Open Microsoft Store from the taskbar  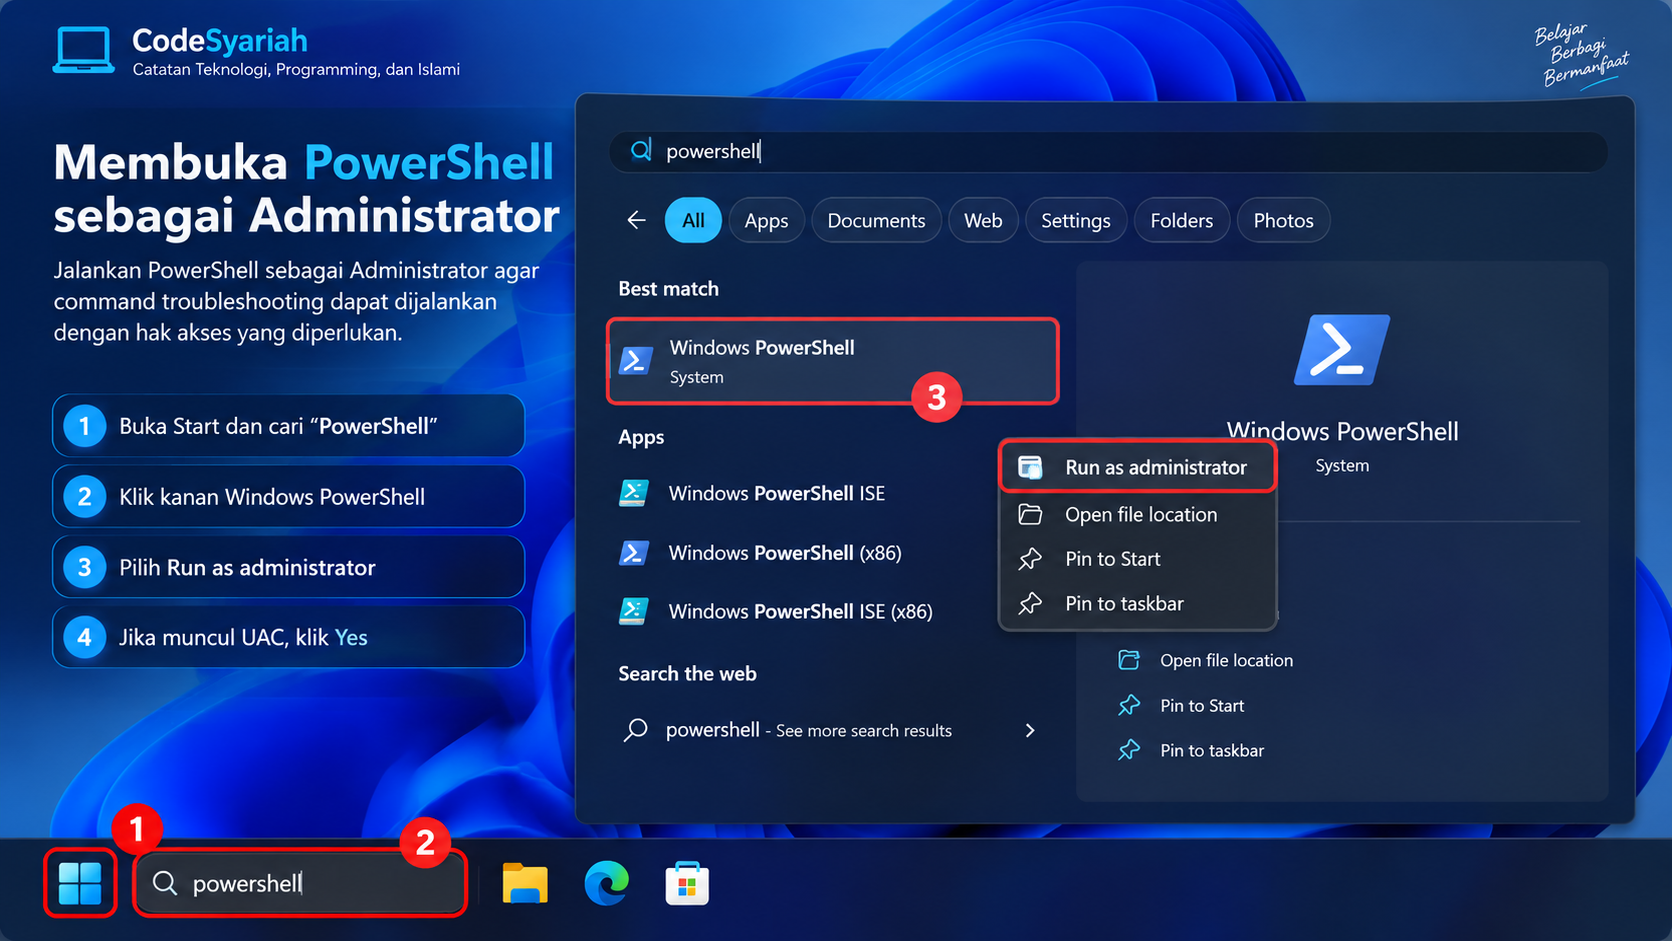point(687,884)
